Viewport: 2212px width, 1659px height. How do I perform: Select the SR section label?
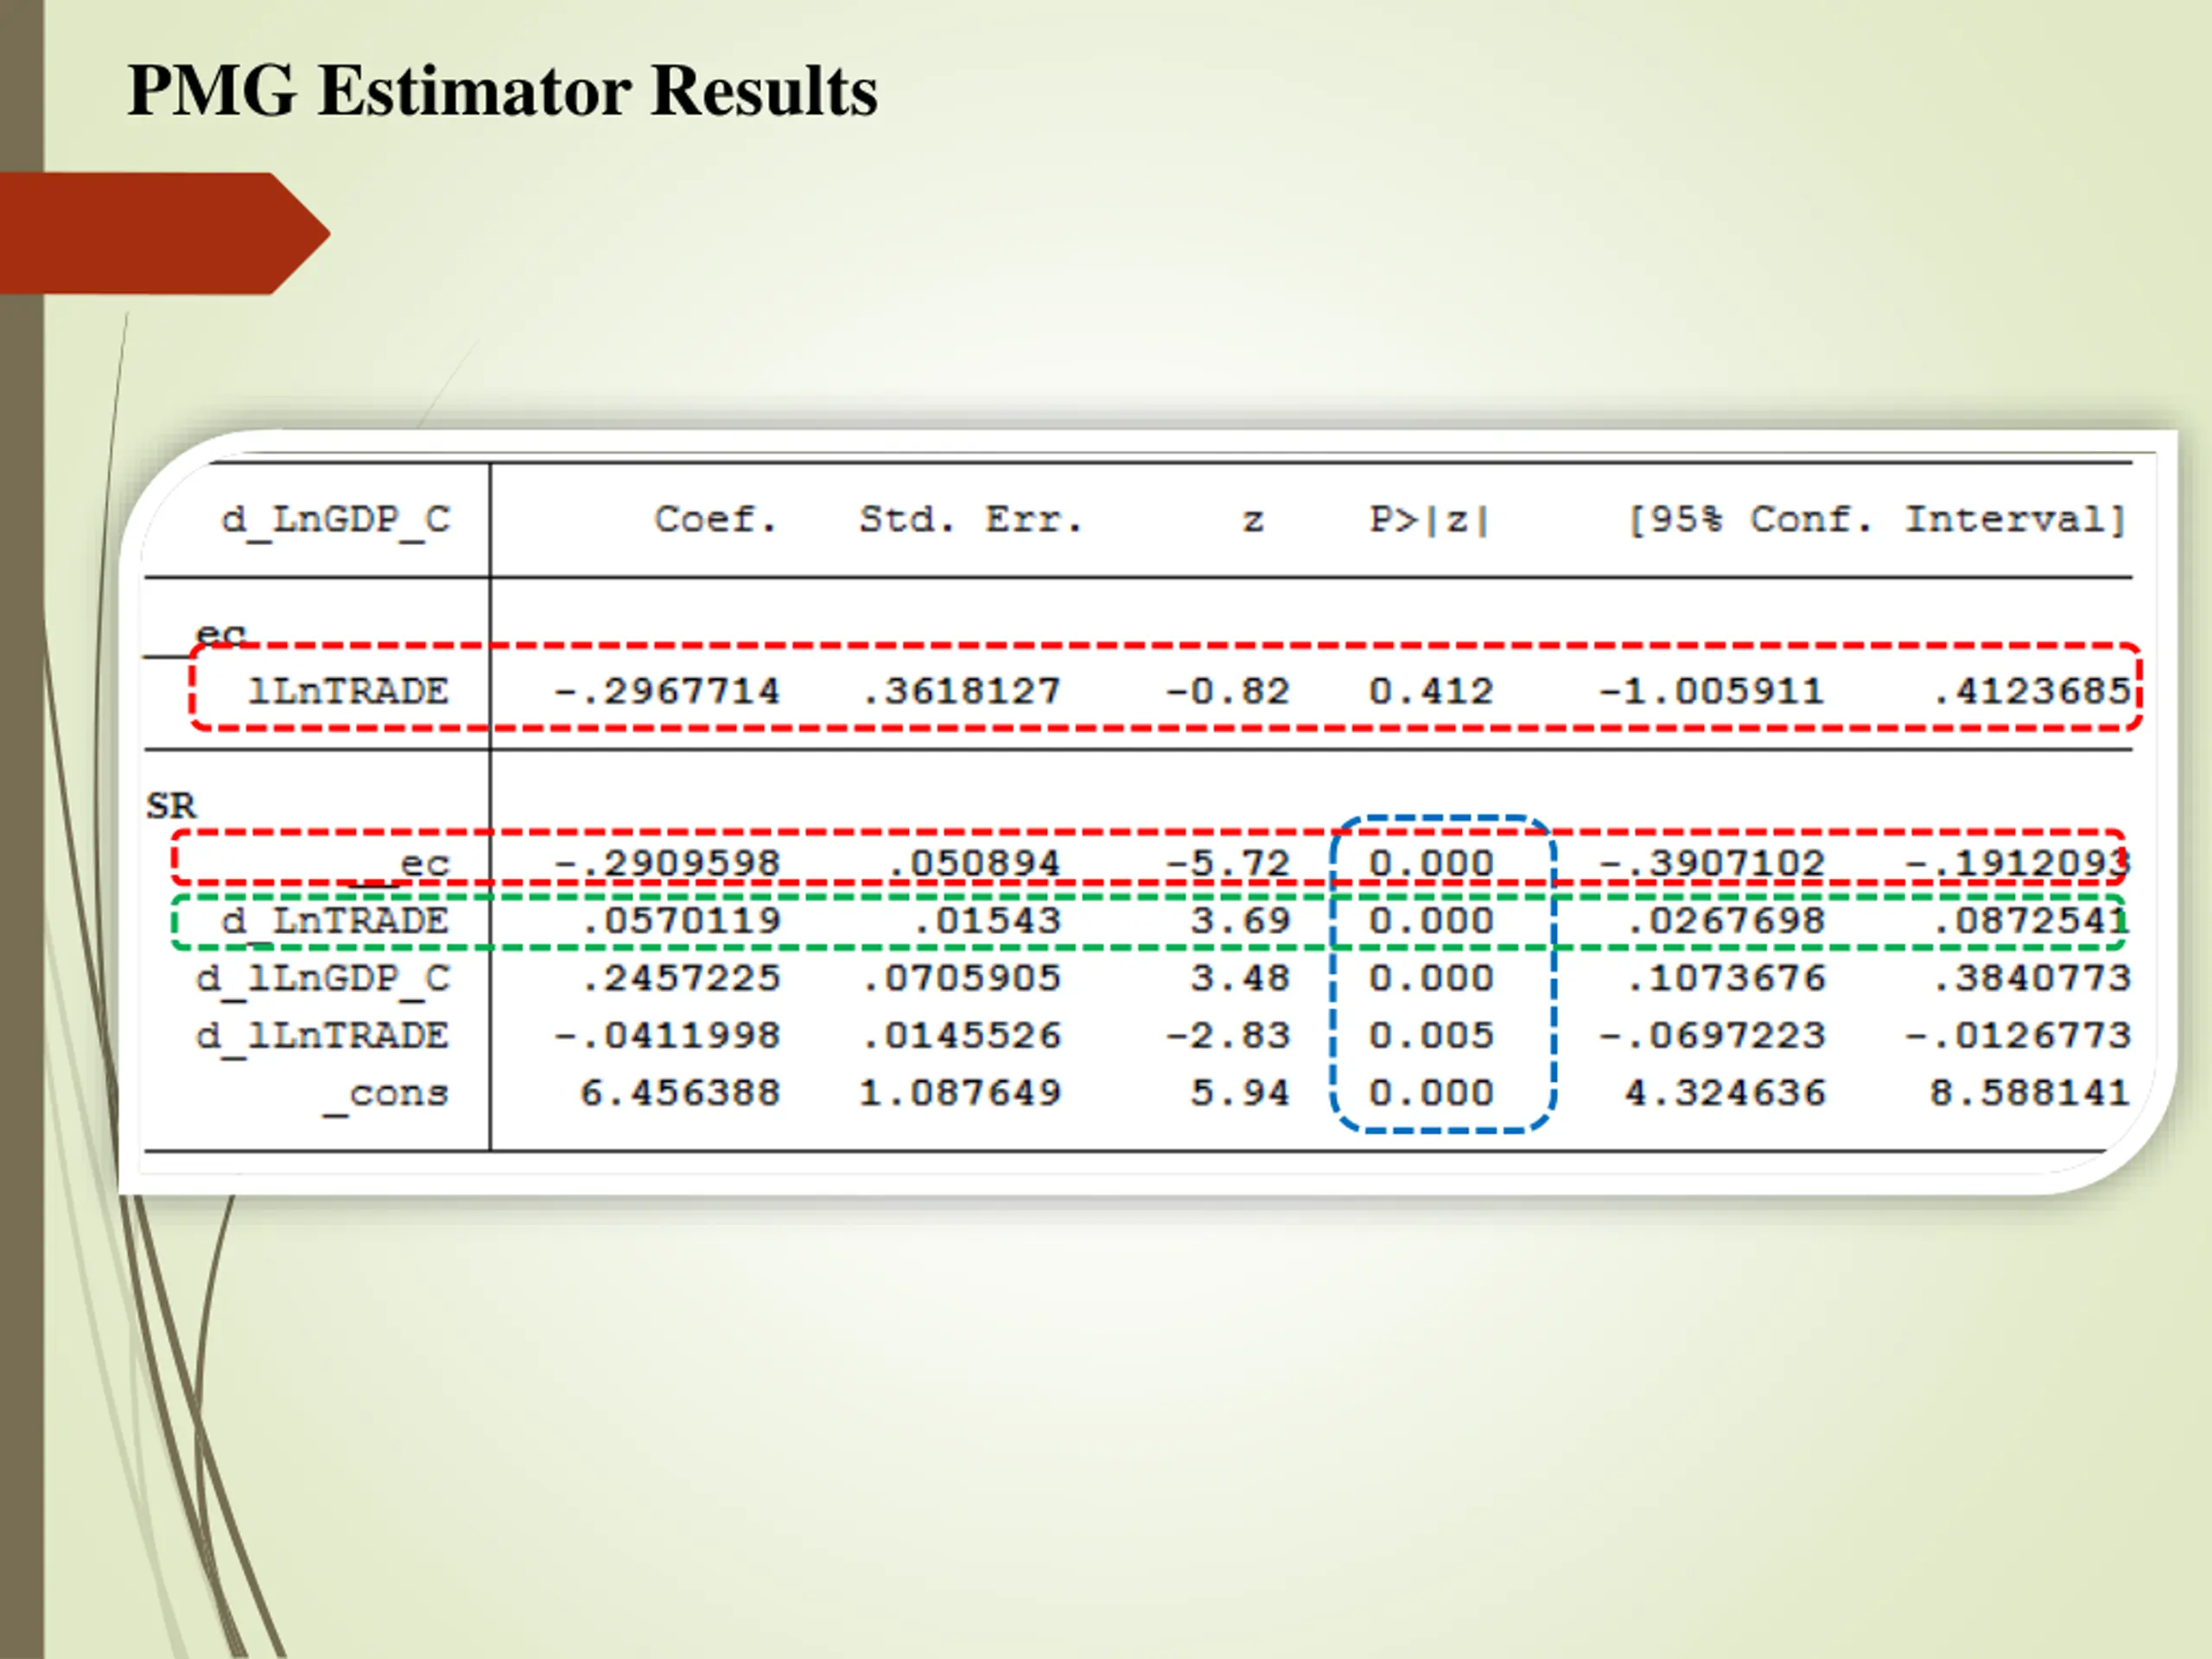pos(171,806)
